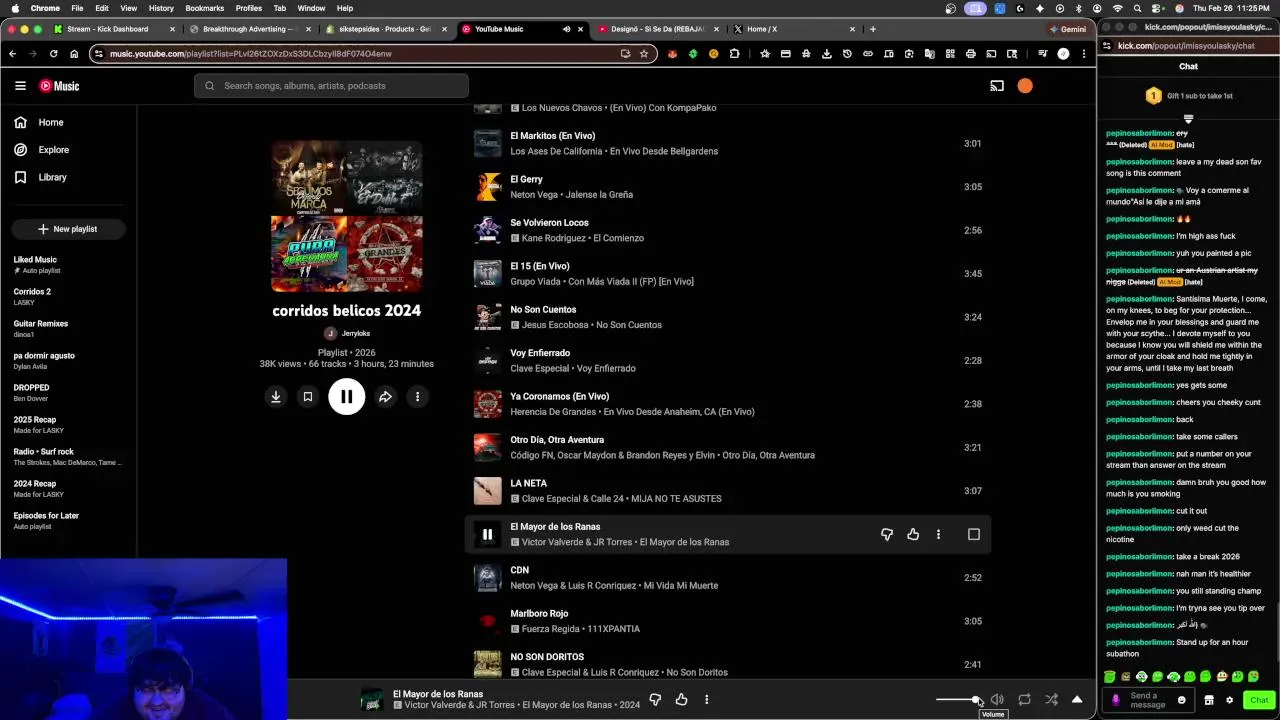Open the History menu in menu bar

click(161, 8)
